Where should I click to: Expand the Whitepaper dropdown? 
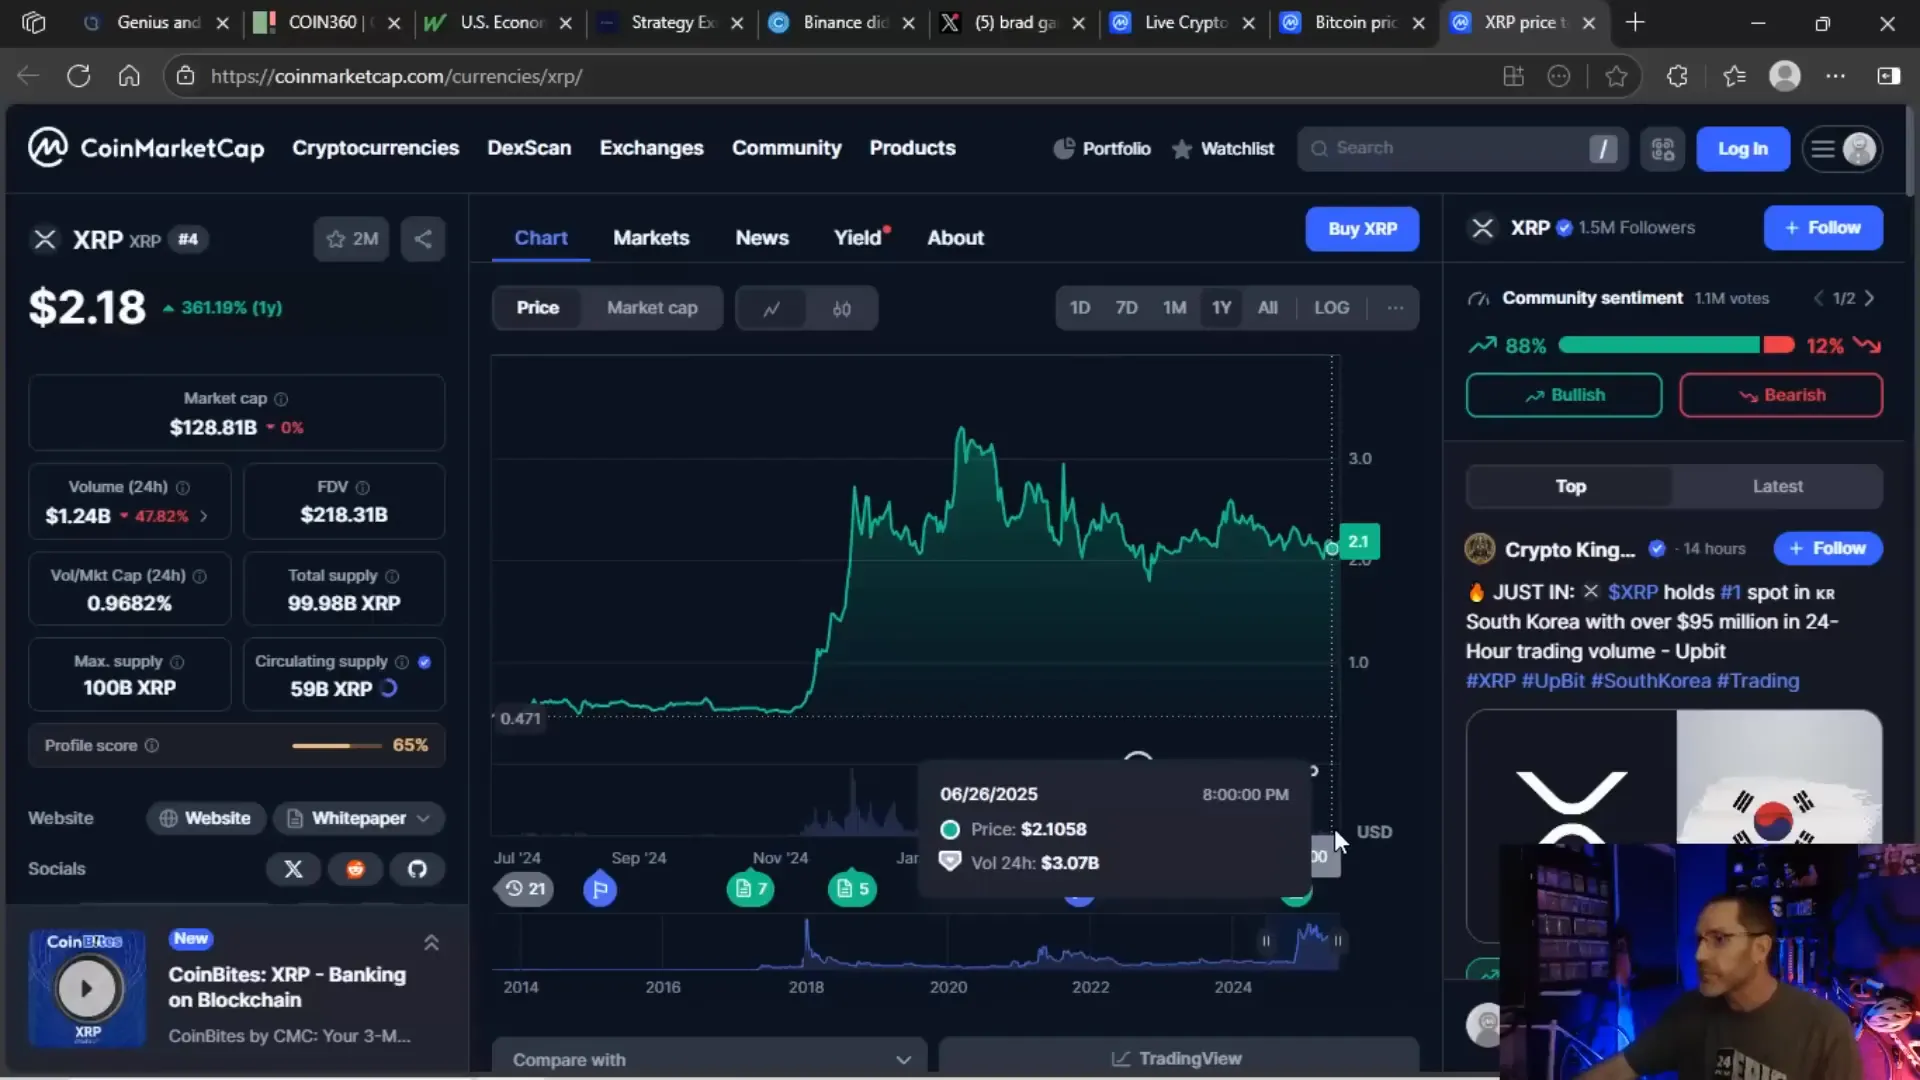click(359, 819)
